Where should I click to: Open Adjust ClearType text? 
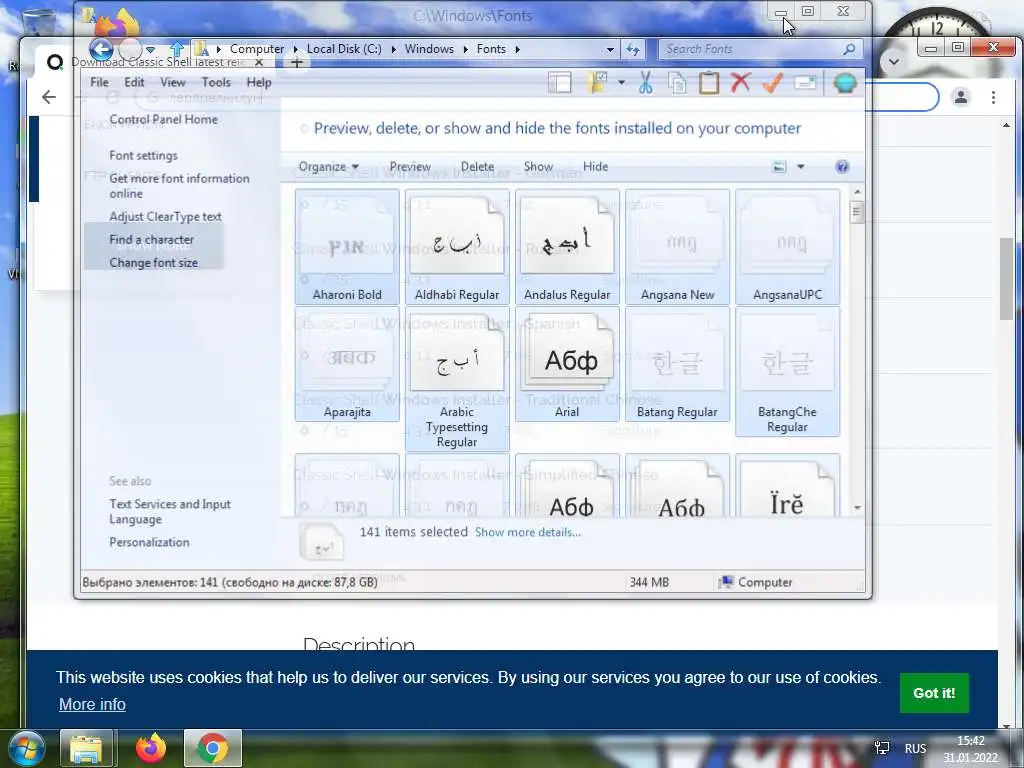tap(165, 216)
